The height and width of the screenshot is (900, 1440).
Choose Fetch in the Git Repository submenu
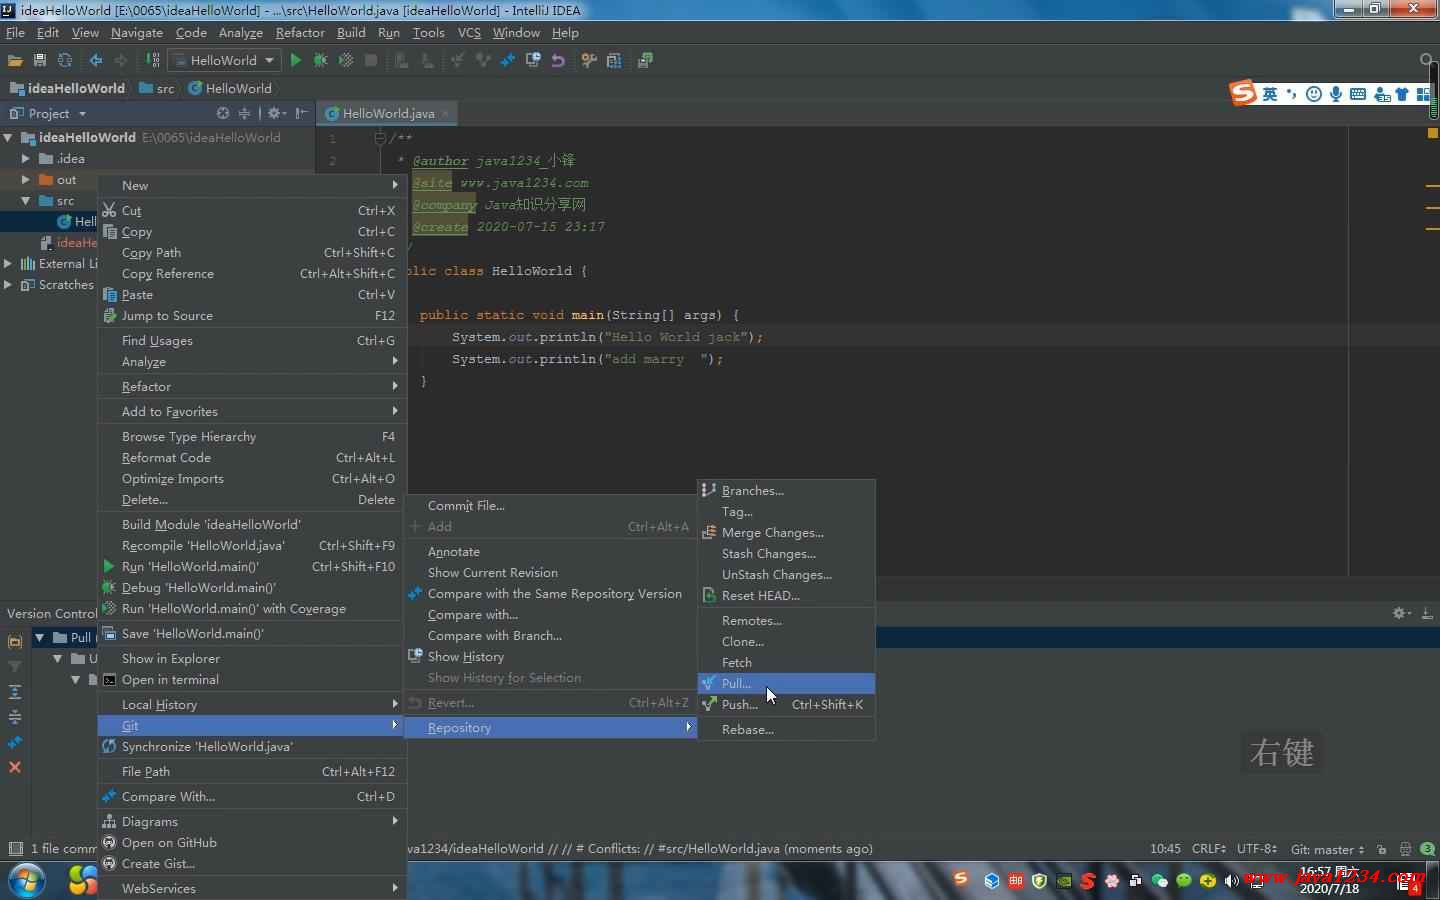pyautogui.click(x=786, y=663)
